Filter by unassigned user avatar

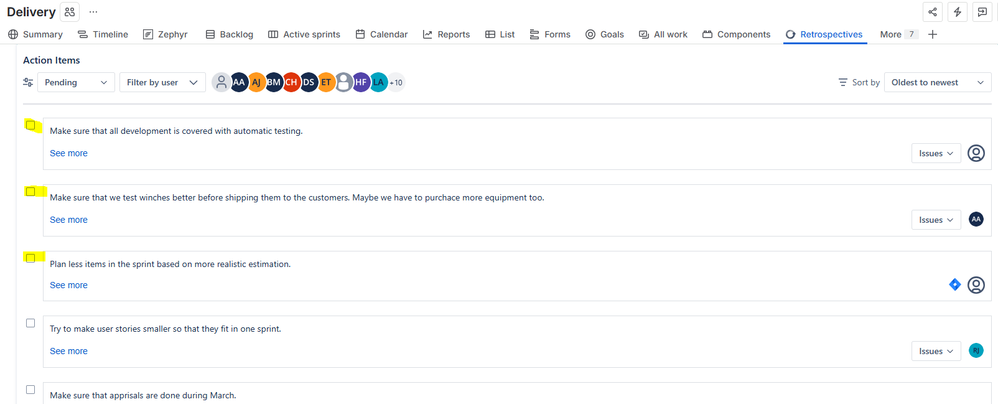tap(221, 82)
